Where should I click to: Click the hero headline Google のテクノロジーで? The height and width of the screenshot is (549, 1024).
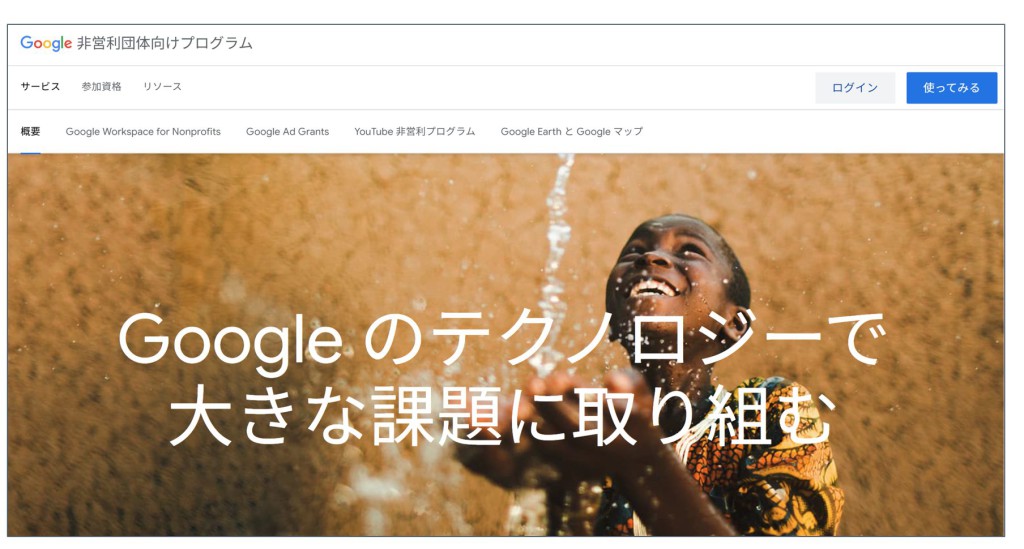click(502, 339)
